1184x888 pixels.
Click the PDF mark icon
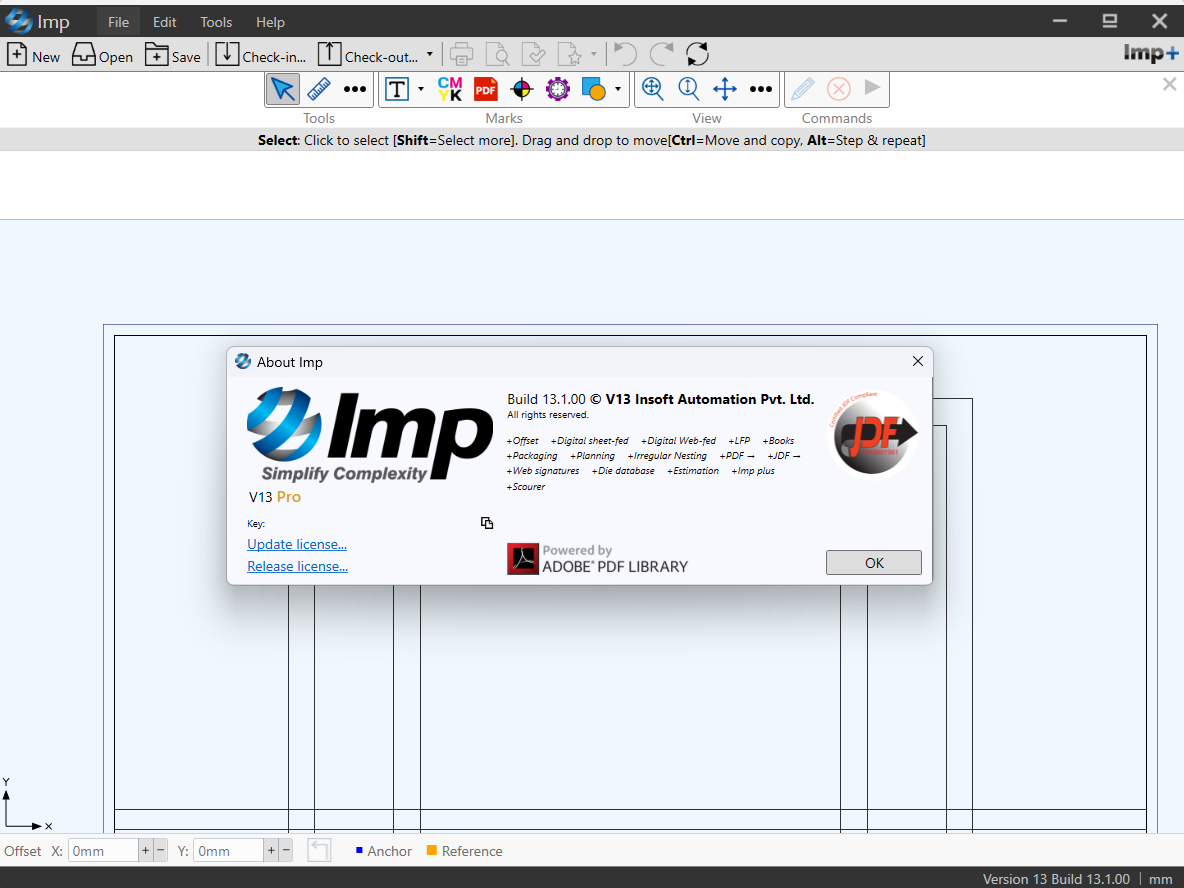point(486,89)
